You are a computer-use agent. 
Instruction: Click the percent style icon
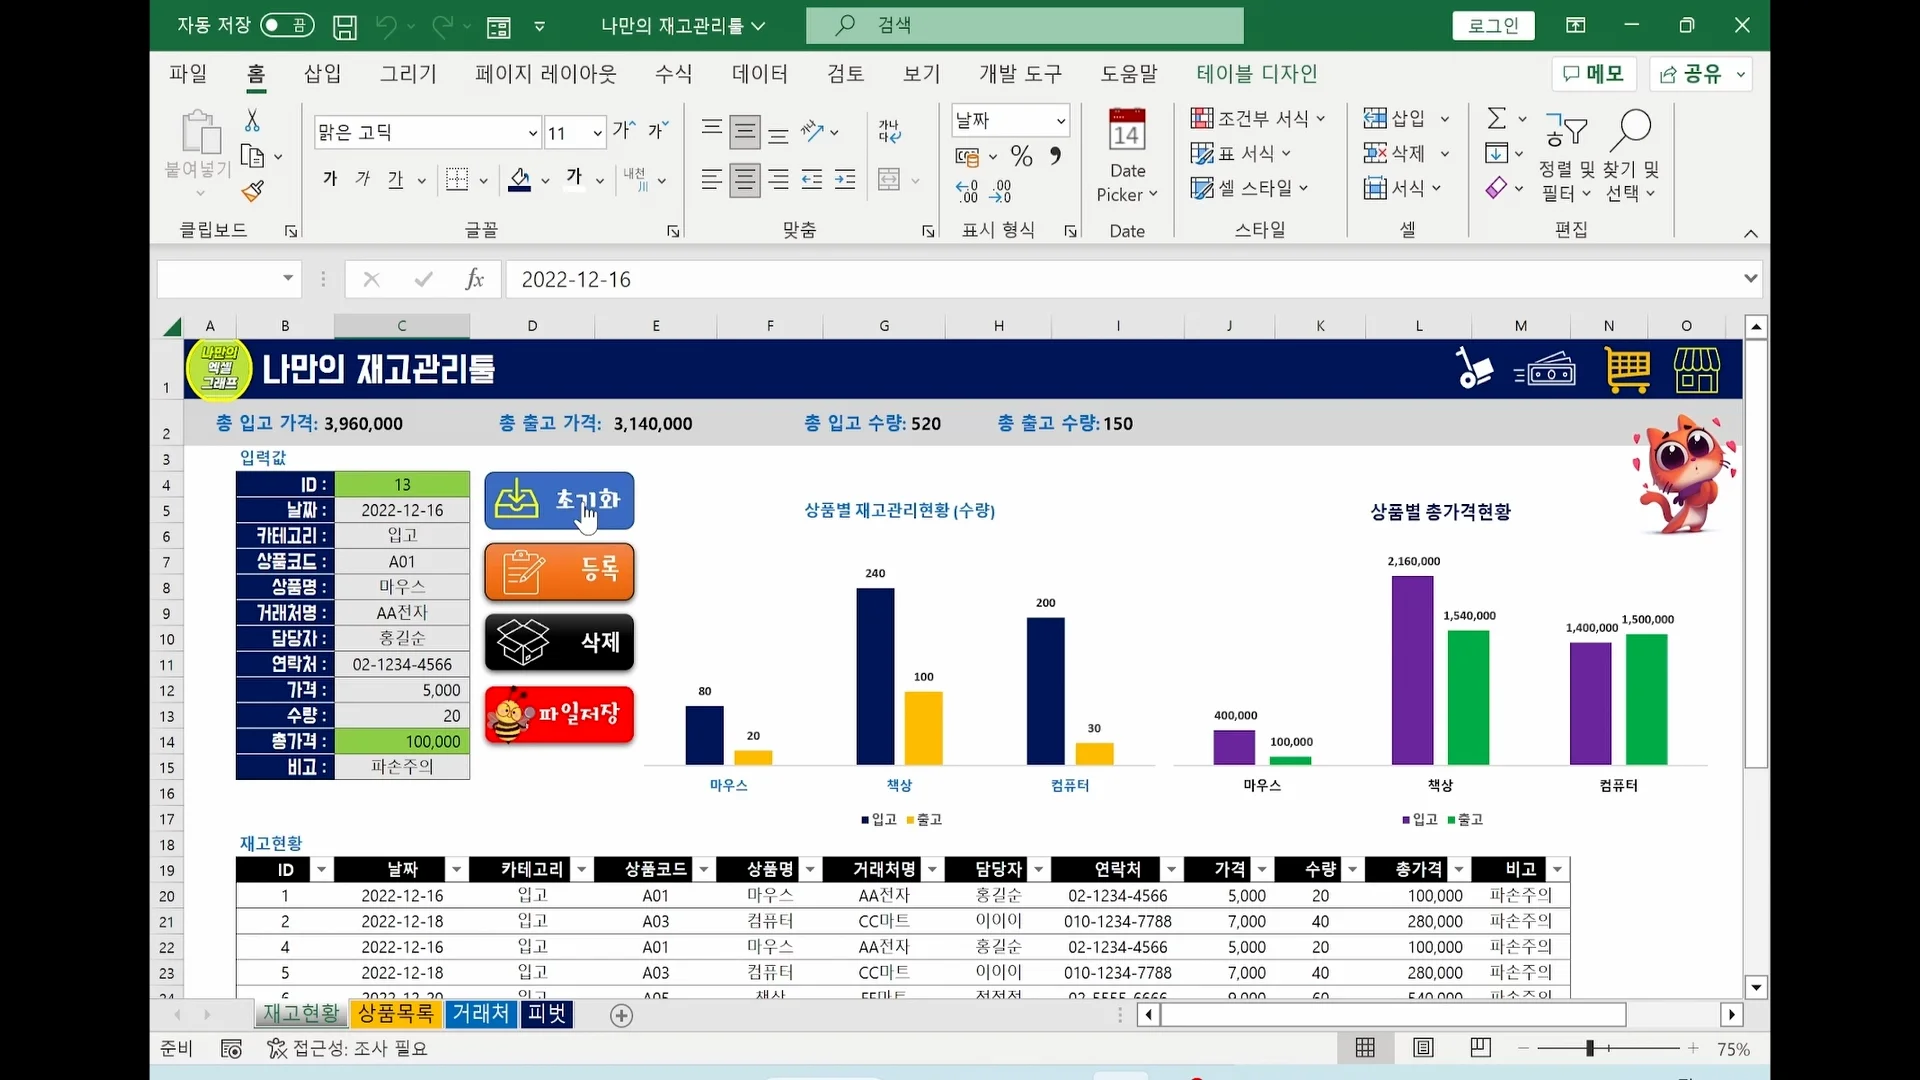1021,156
